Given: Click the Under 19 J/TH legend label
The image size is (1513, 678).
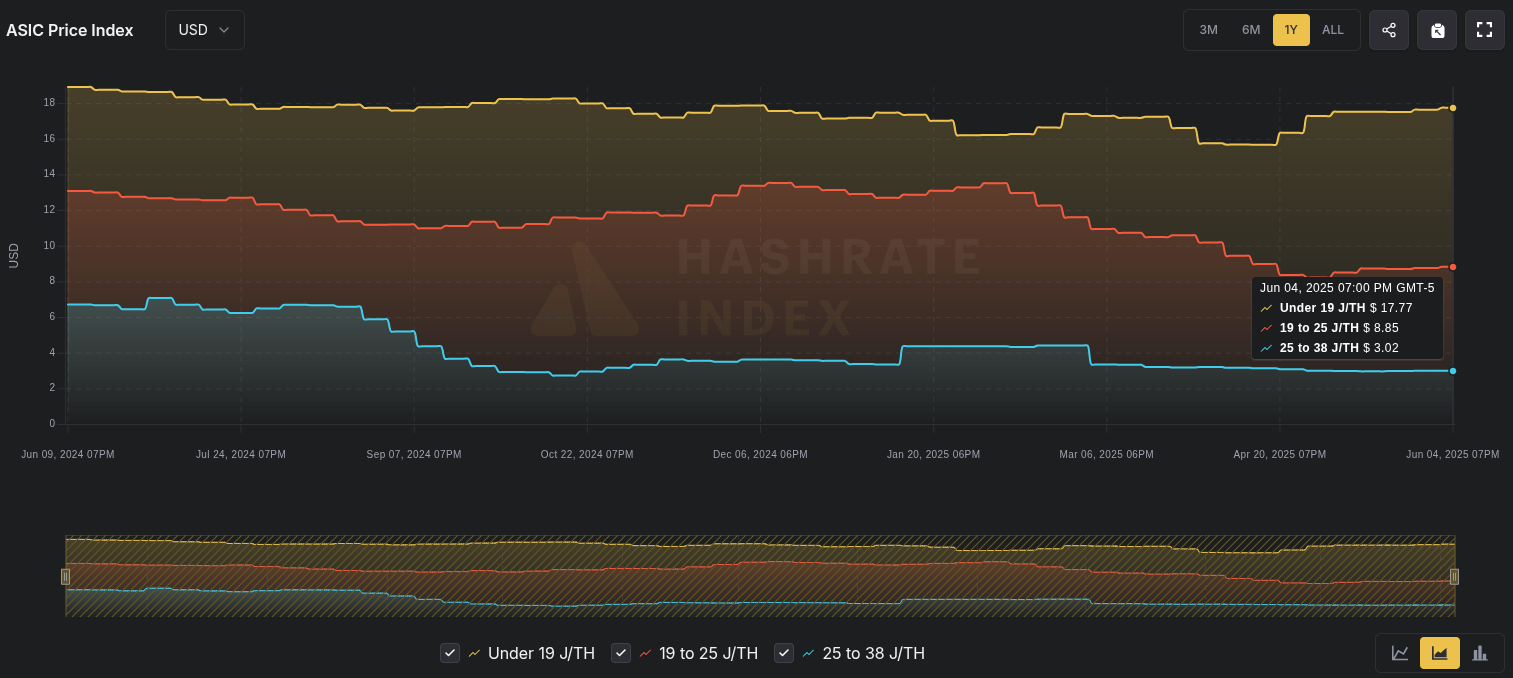Looking at the screenshot, I should point(541,653).
